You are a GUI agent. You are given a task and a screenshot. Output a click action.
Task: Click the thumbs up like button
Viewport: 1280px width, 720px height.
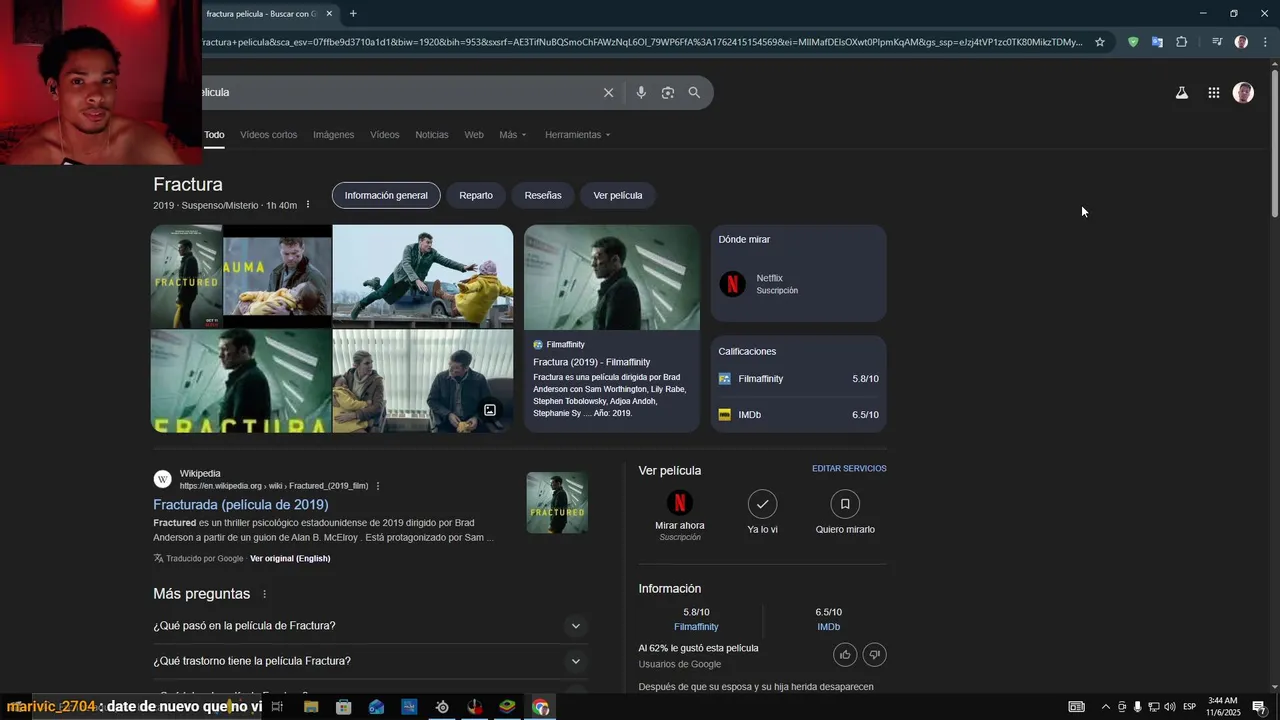[x=845, y=655]
